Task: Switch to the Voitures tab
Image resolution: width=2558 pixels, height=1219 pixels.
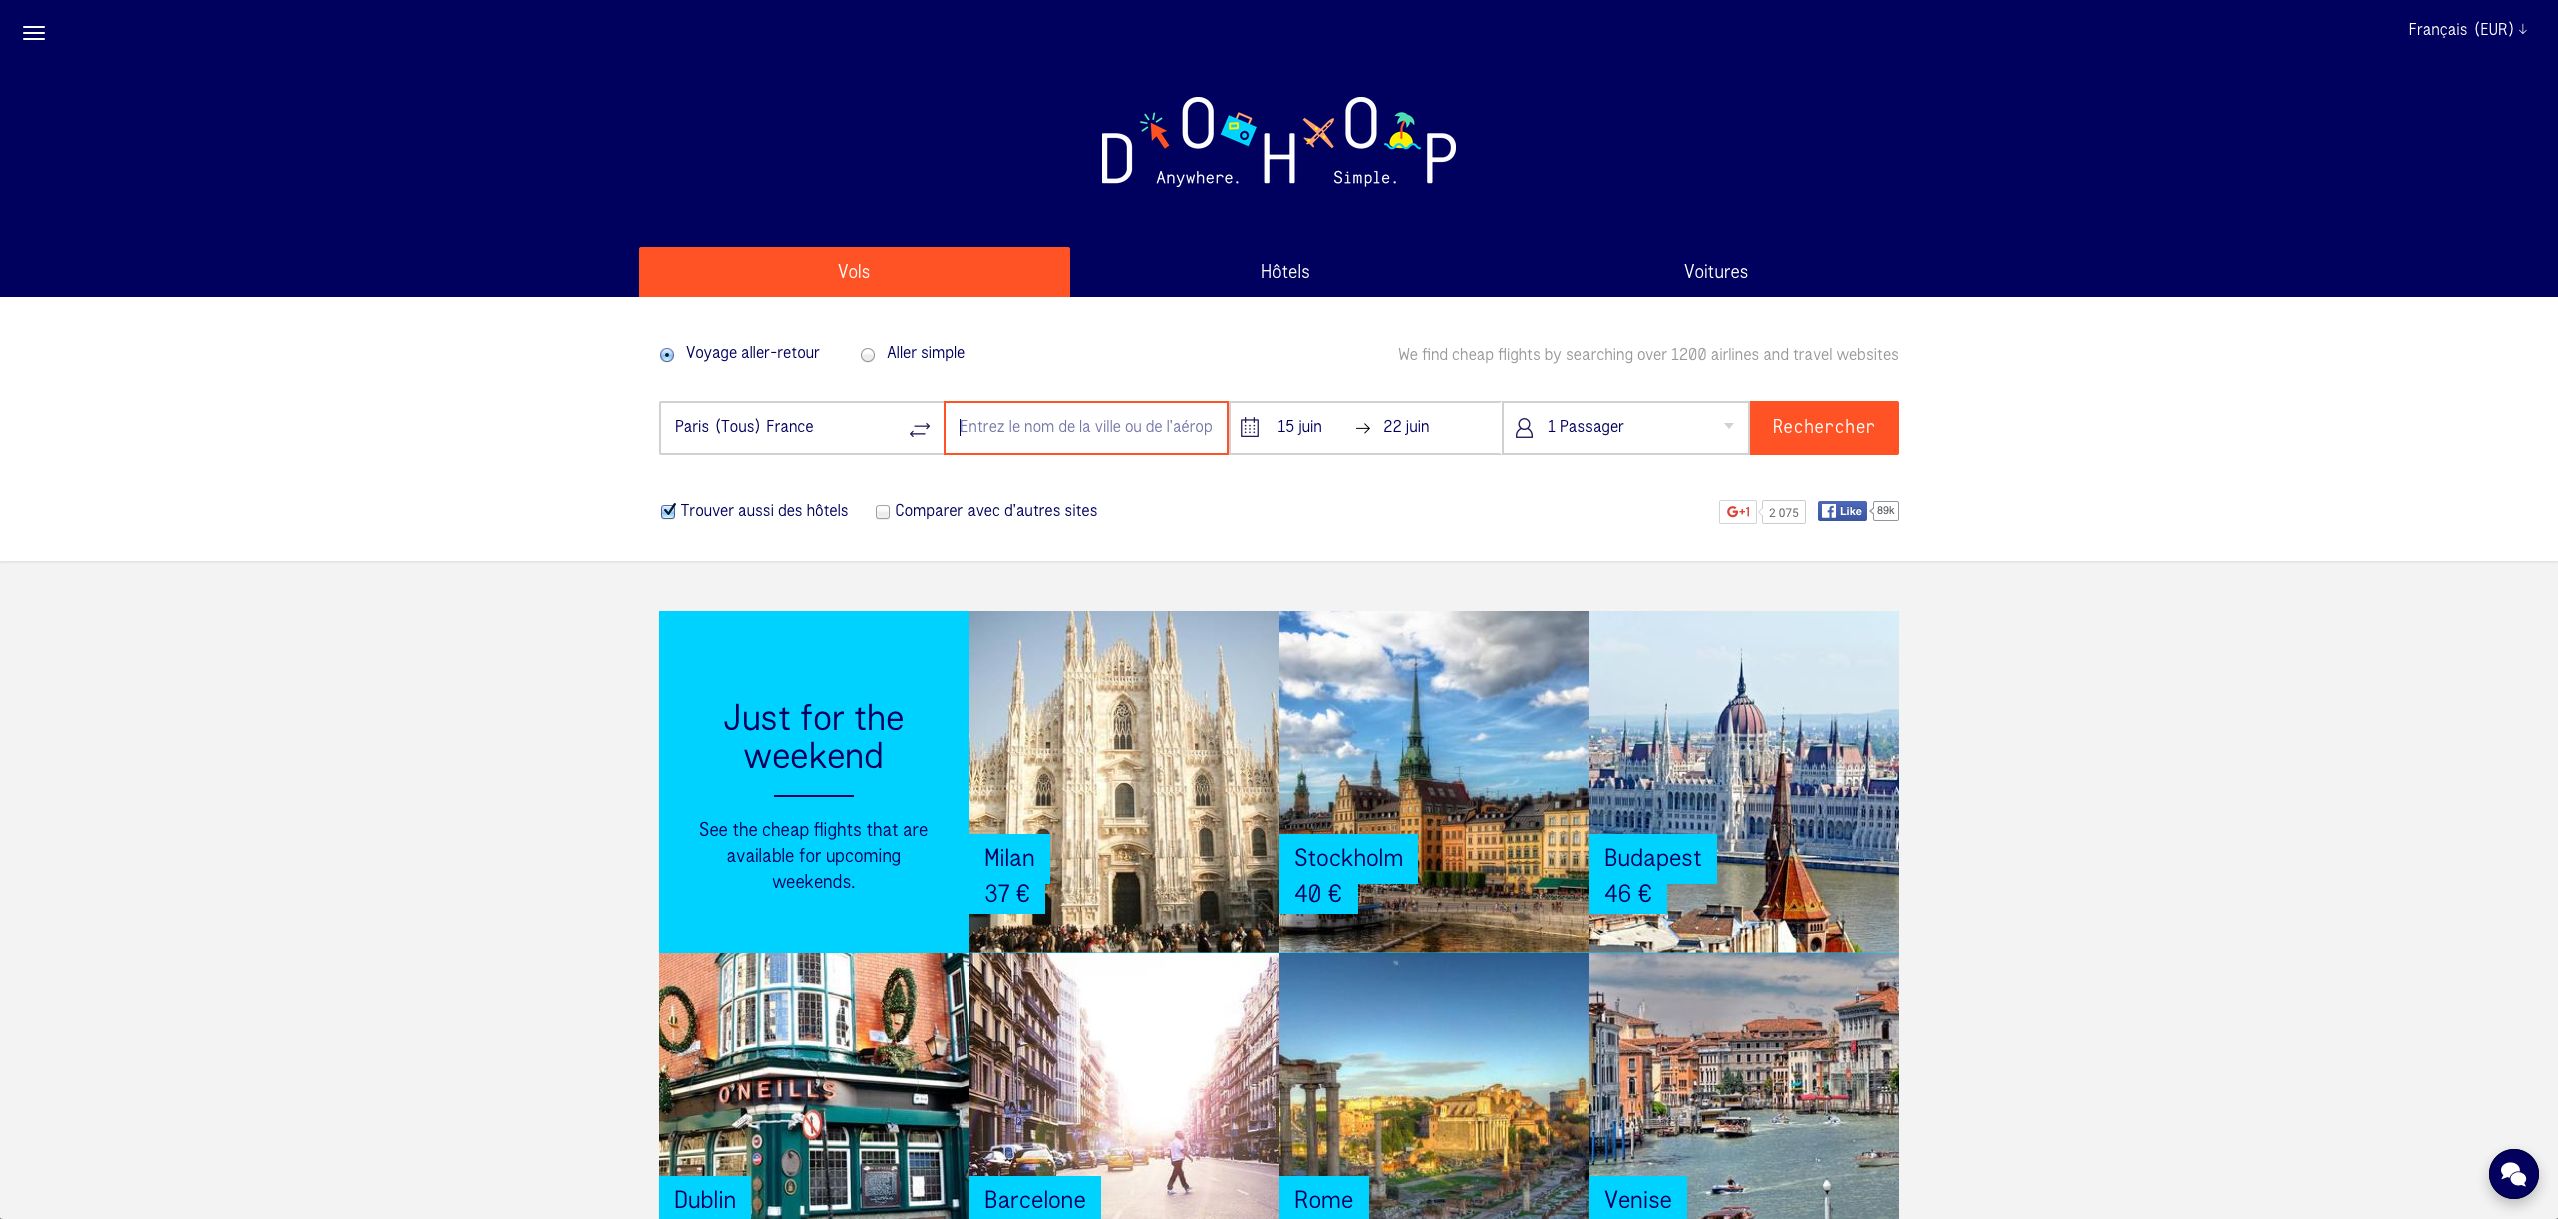Action: pos(1715,272)
